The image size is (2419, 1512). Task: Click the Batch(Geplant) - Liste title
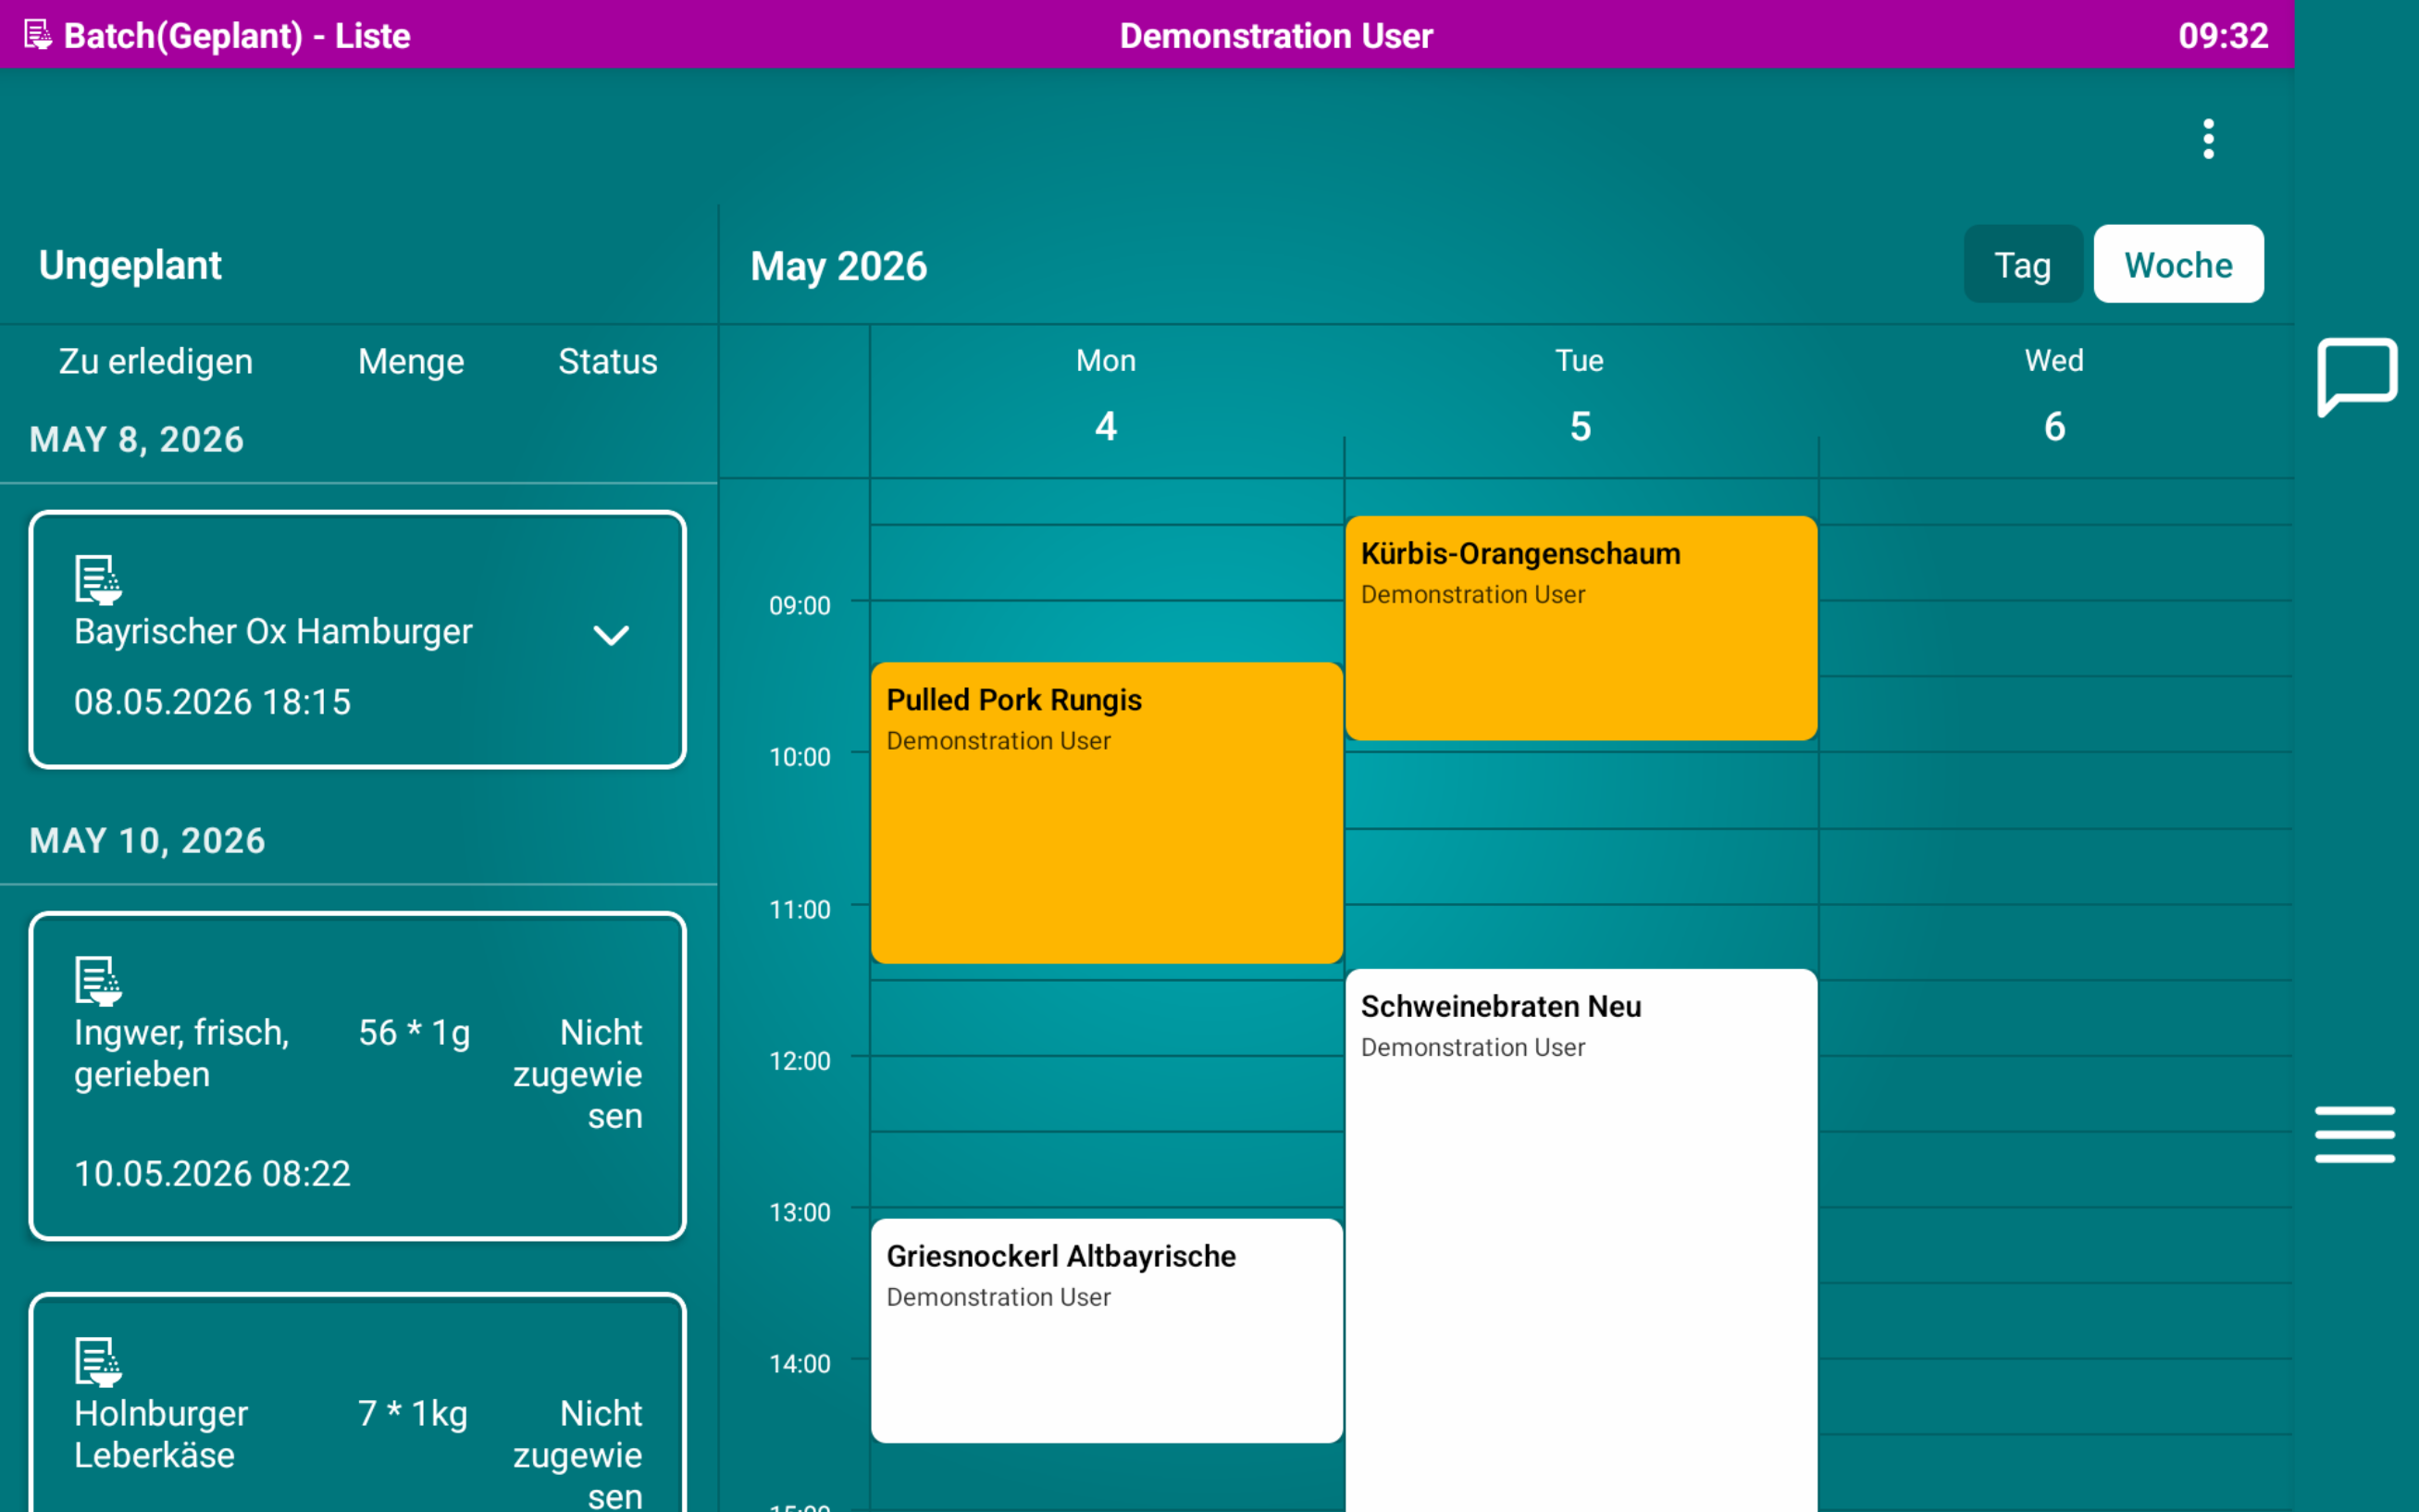pos(237,36)
